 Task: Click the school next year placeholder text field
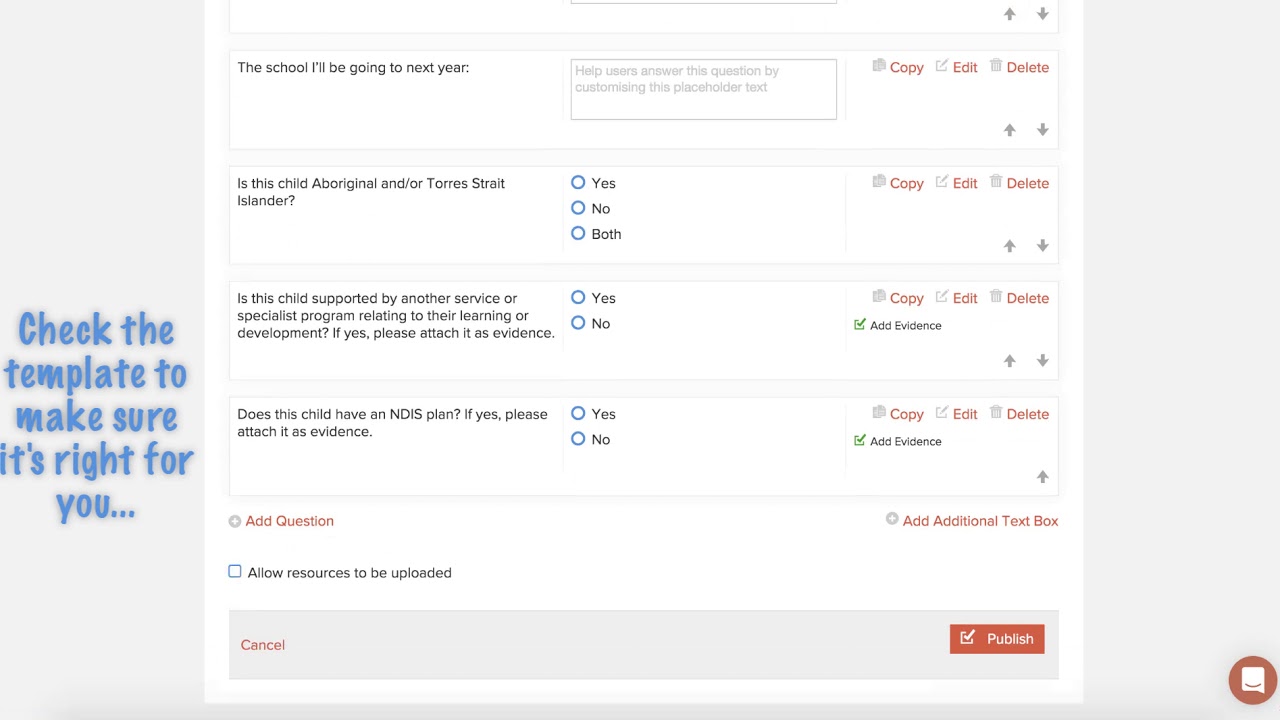(x=703, y=89)
